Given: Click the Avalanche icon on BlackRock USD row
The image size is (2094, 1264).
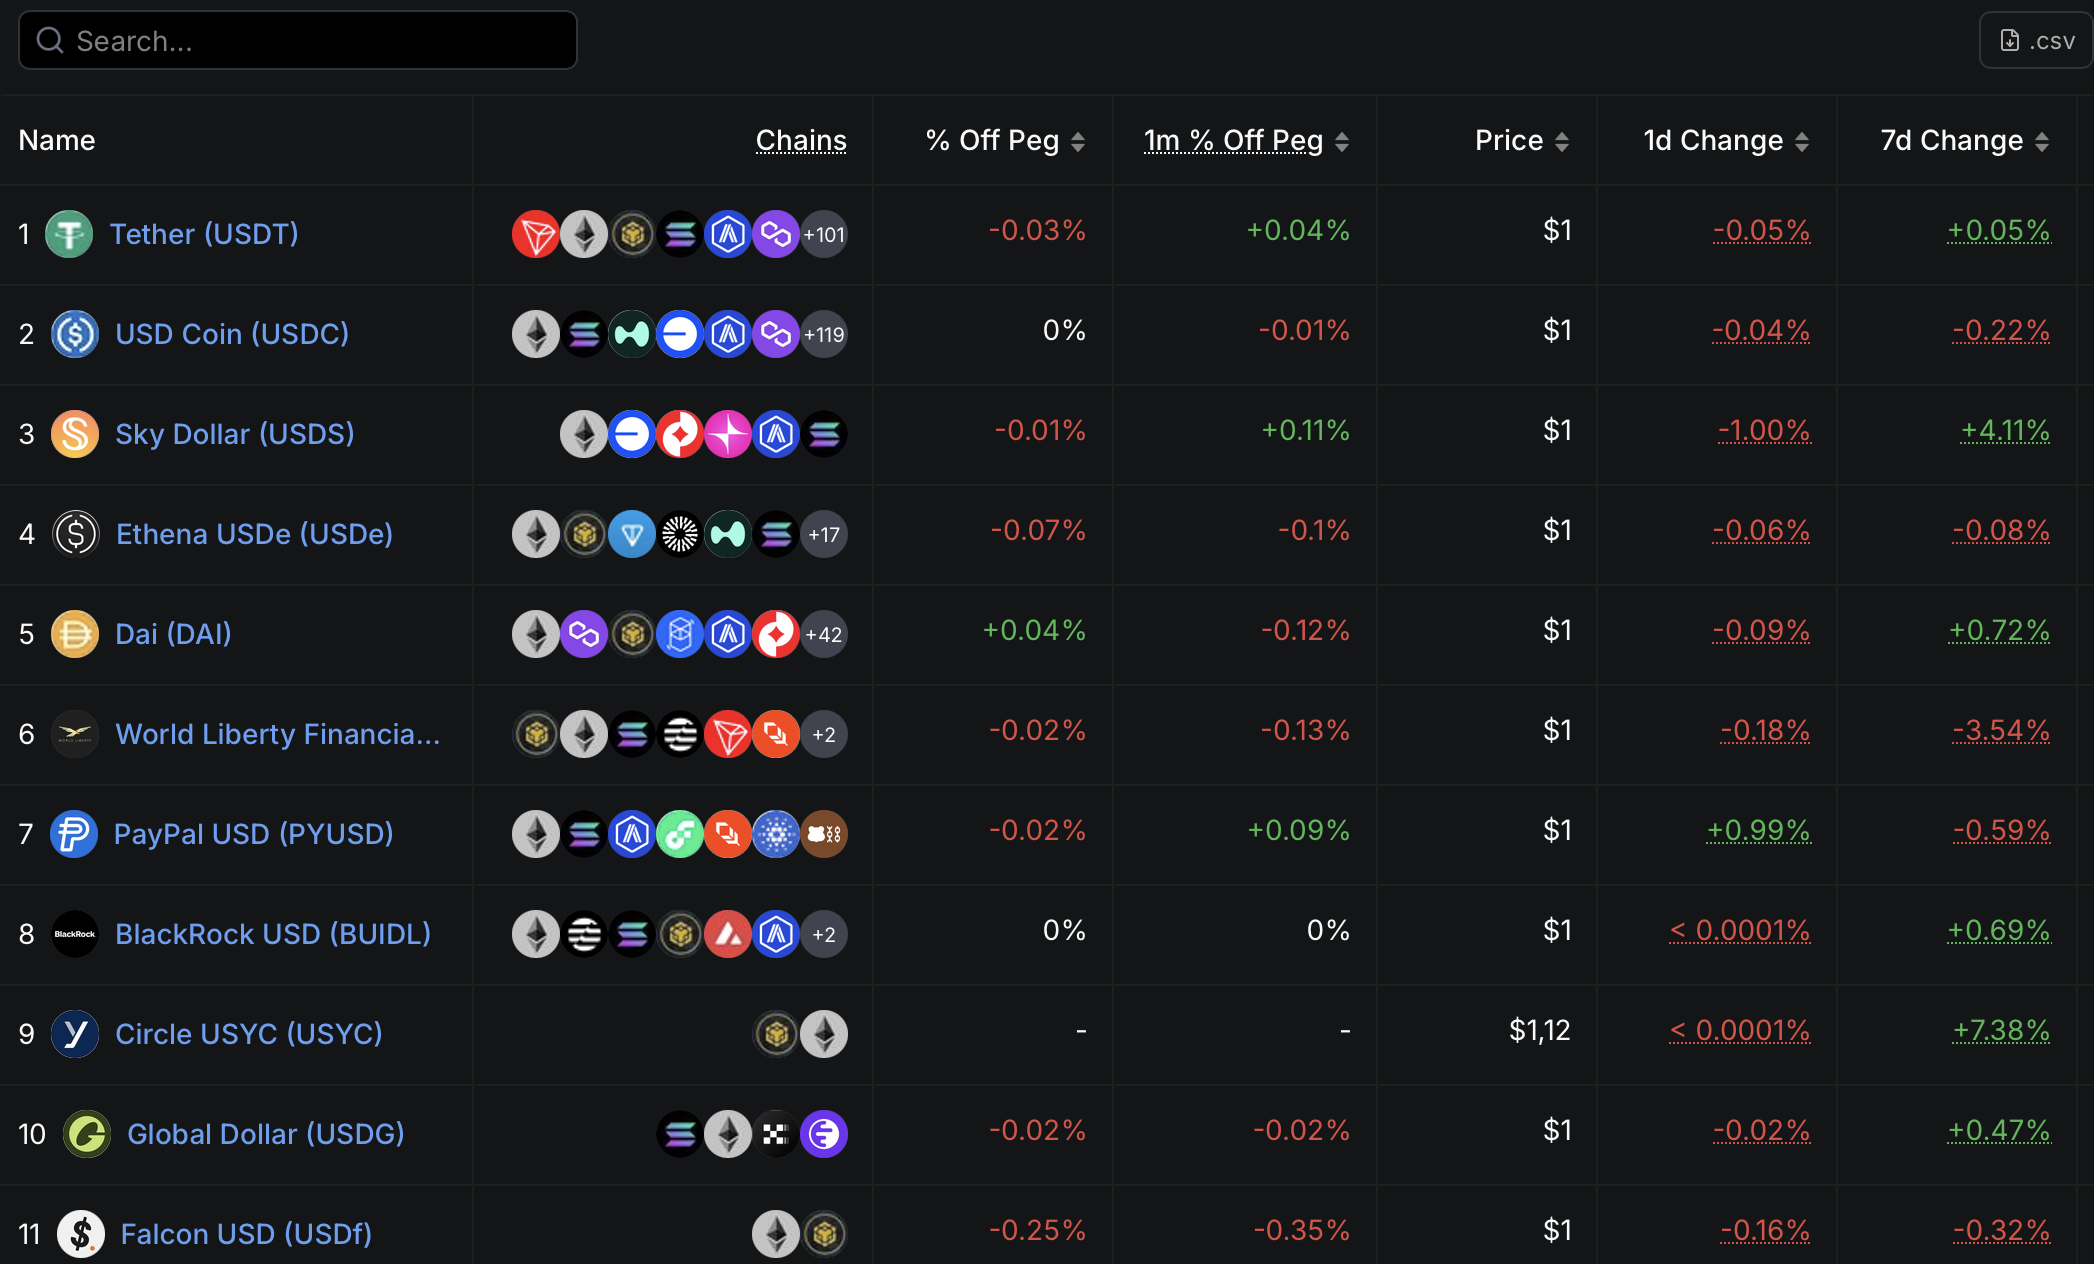Looking at the screenshot, I should coord(728,934).
